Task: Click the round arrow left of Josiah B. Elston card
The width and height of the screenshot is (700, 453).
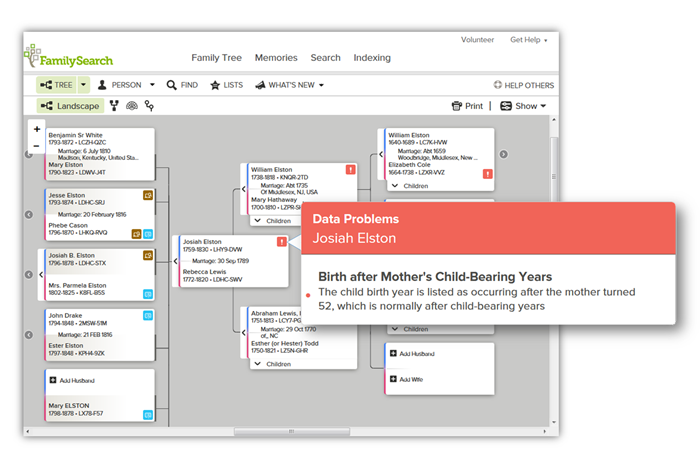Action: [x=29, y=274]
